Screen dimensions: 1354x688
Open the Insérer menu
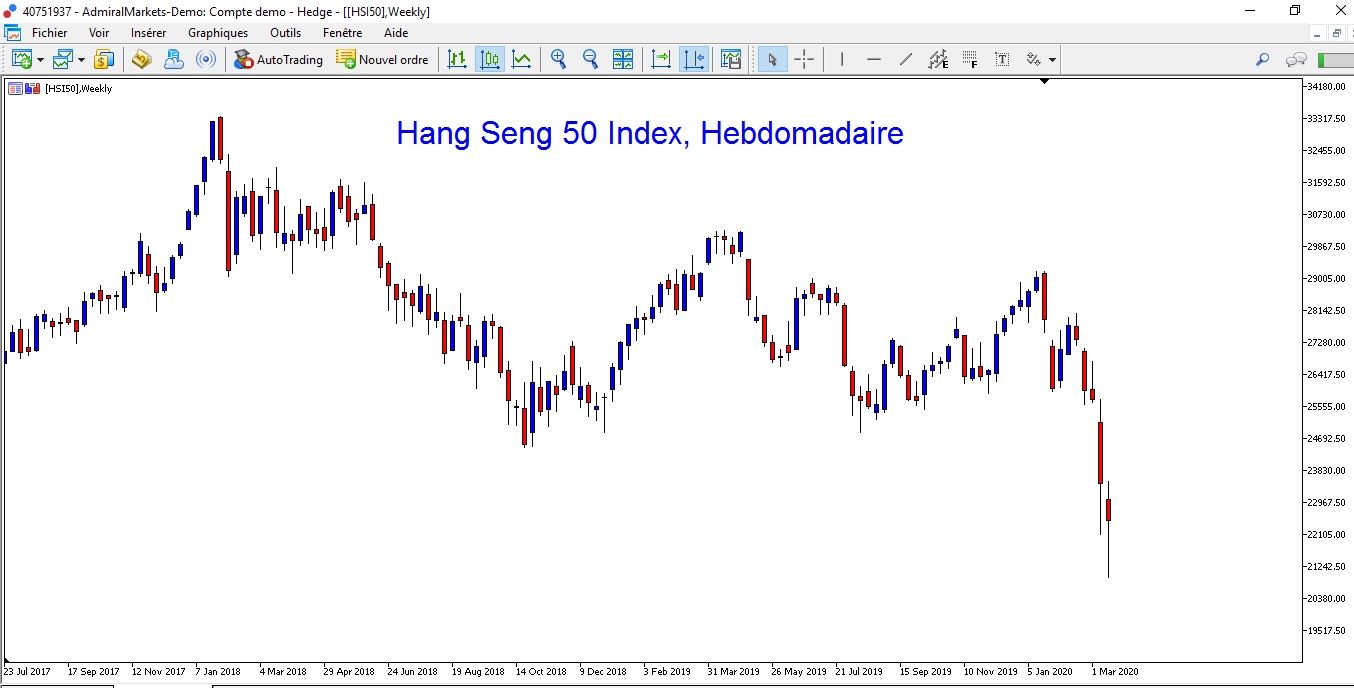(148, 33)
